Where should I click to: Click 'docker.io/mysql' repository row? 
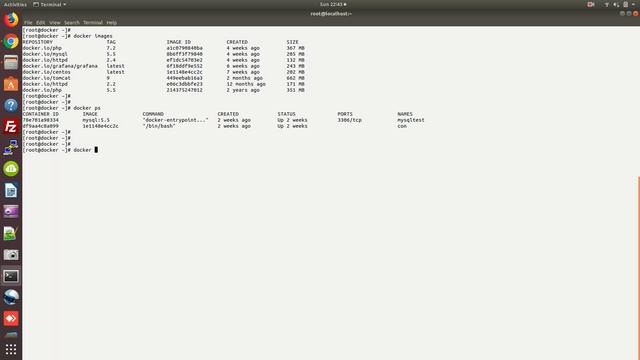45,54
